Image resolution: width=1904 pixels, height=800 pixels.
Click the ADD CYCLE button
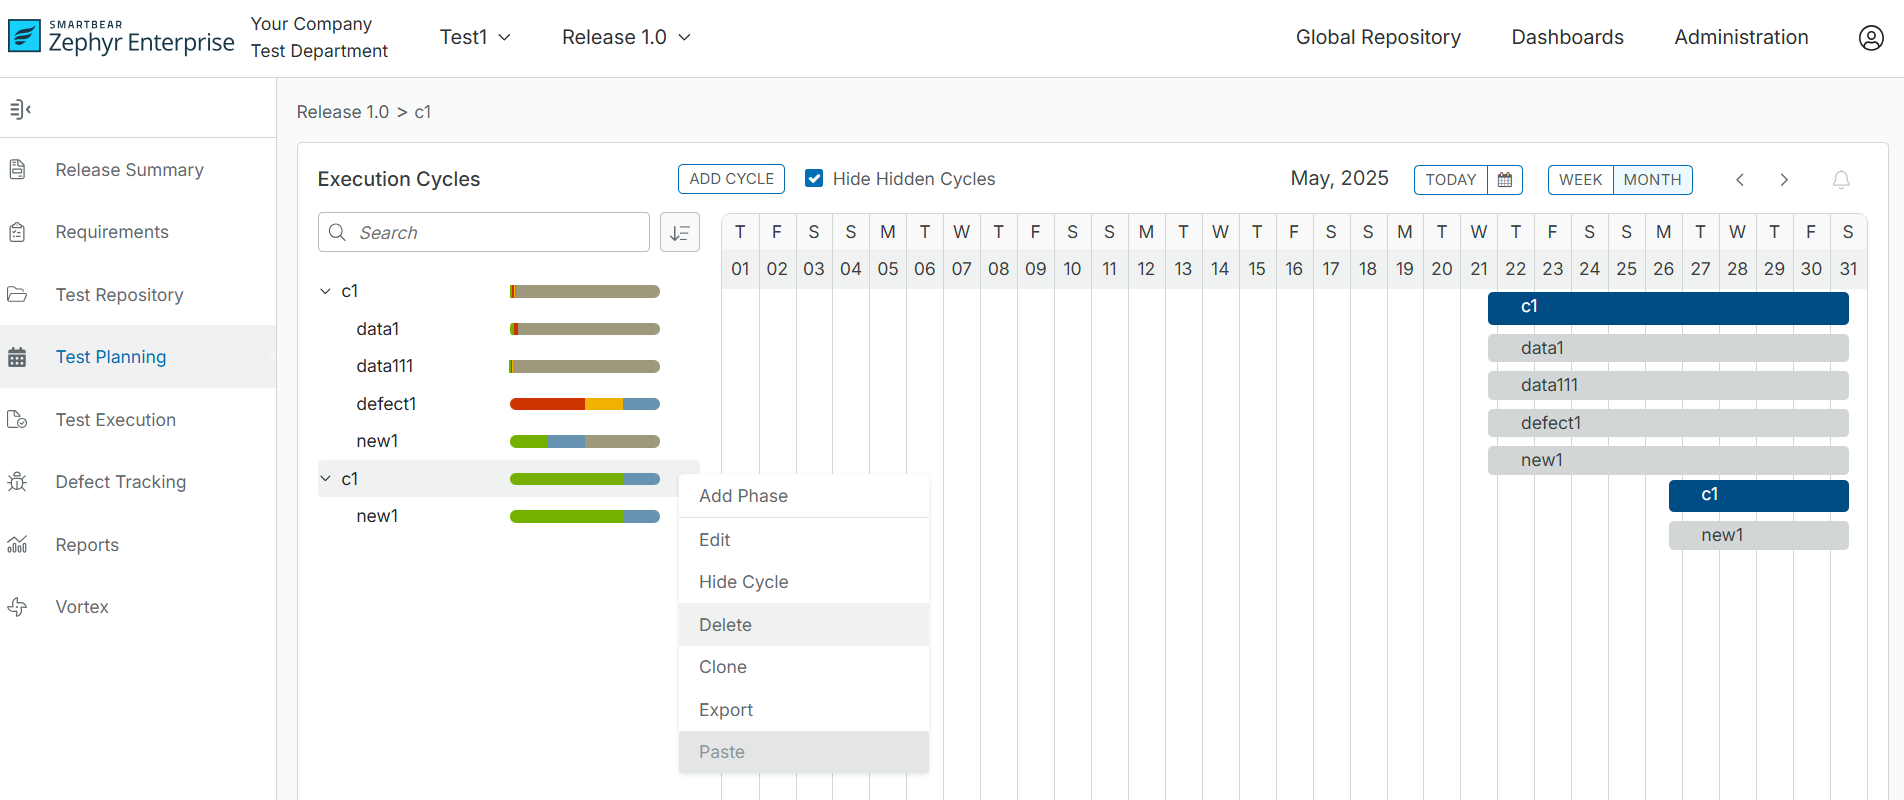tap(731, 179)
